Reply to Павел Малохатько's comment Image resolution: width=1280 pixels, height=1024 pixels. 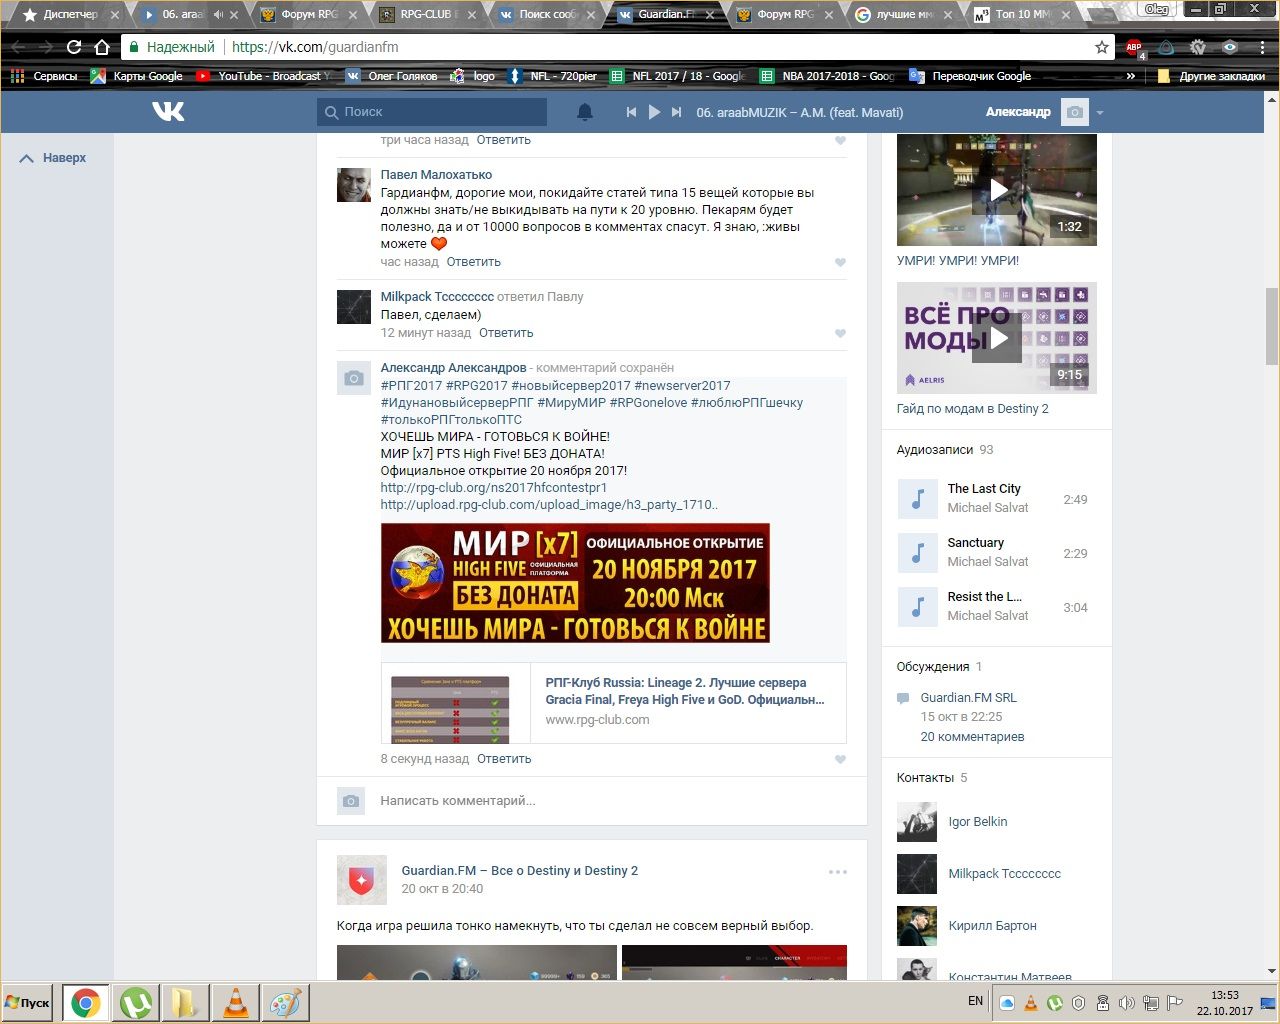[x=474, y=262]
